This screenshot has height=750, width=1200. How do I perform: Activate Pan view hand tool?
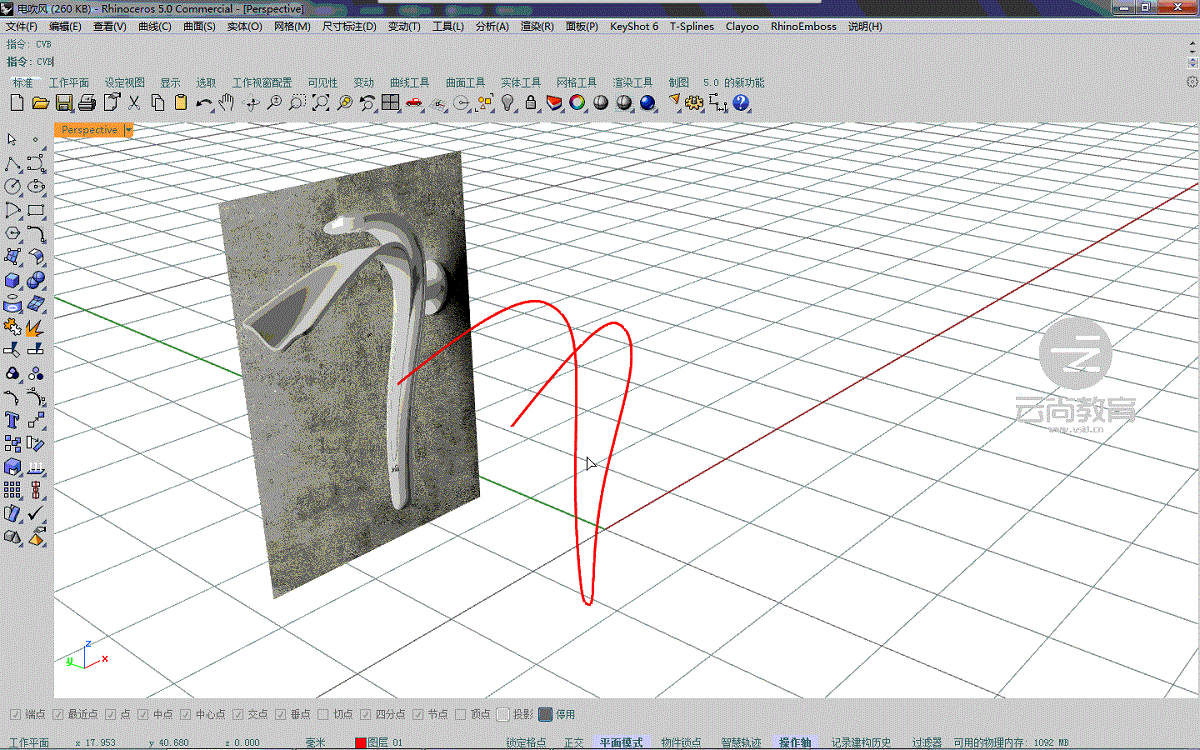[x=227, y=102]
